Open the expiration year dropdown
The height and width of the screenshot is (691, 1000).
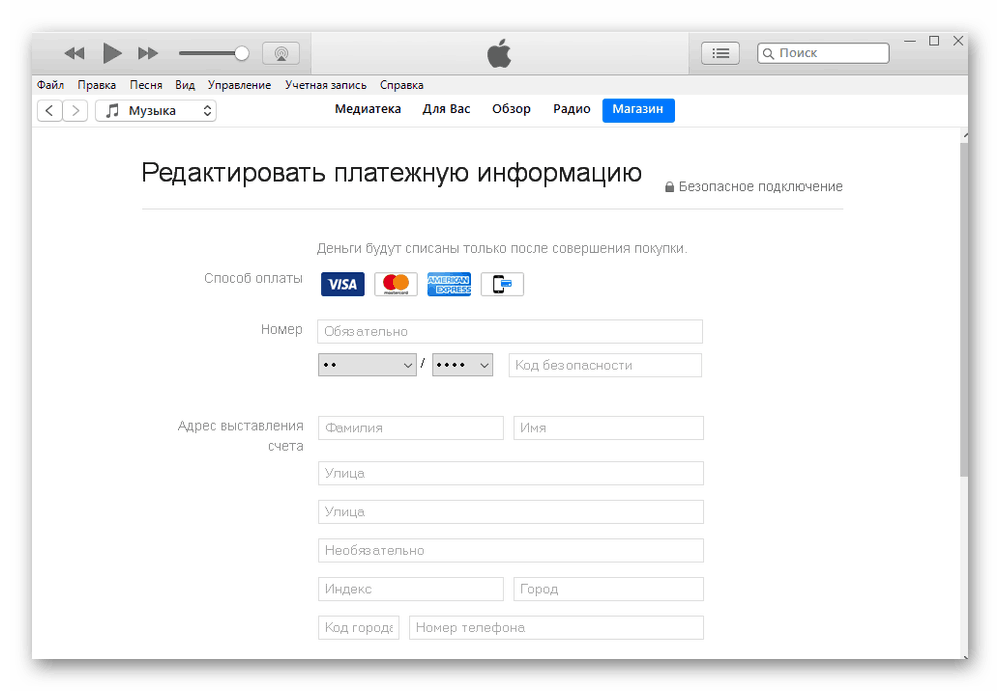coord(462,365)
